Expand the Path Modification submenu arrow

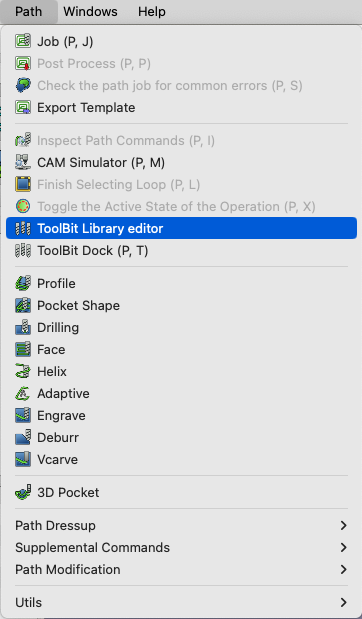(x=343, y=569)
